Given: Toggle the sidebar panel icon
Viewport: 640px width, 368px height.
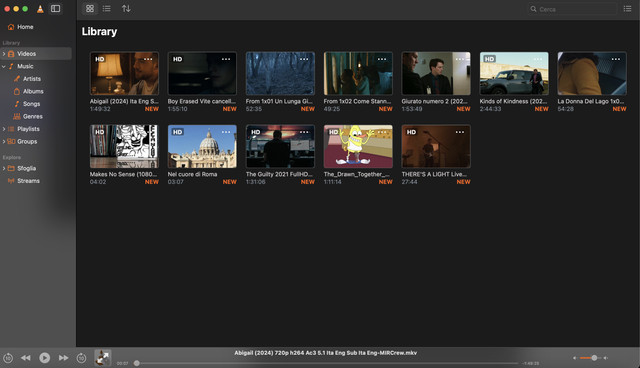Looking at the screenshot, I should (x=56, y=9).
